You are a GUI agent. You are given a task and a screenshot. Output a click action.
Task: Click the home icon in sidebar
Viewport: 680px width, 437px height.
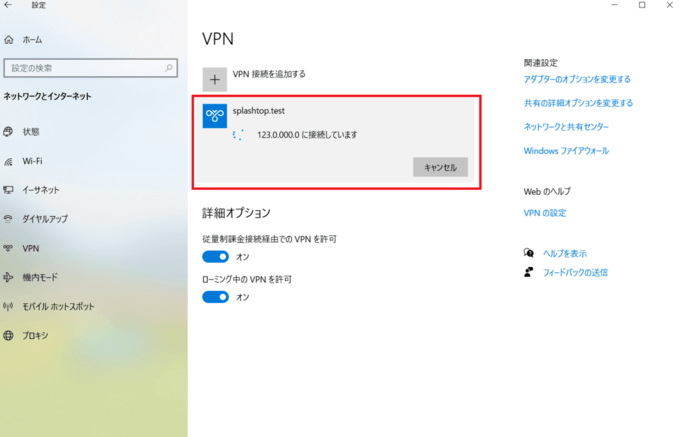coord(9,40)
